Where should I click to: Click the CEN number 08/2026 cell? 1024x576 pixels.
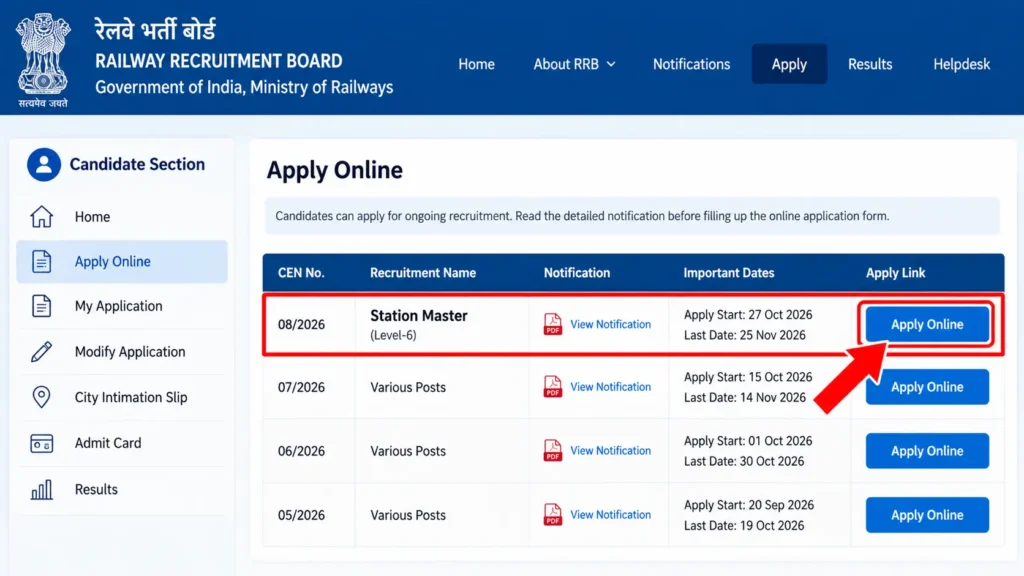(301, 325)
